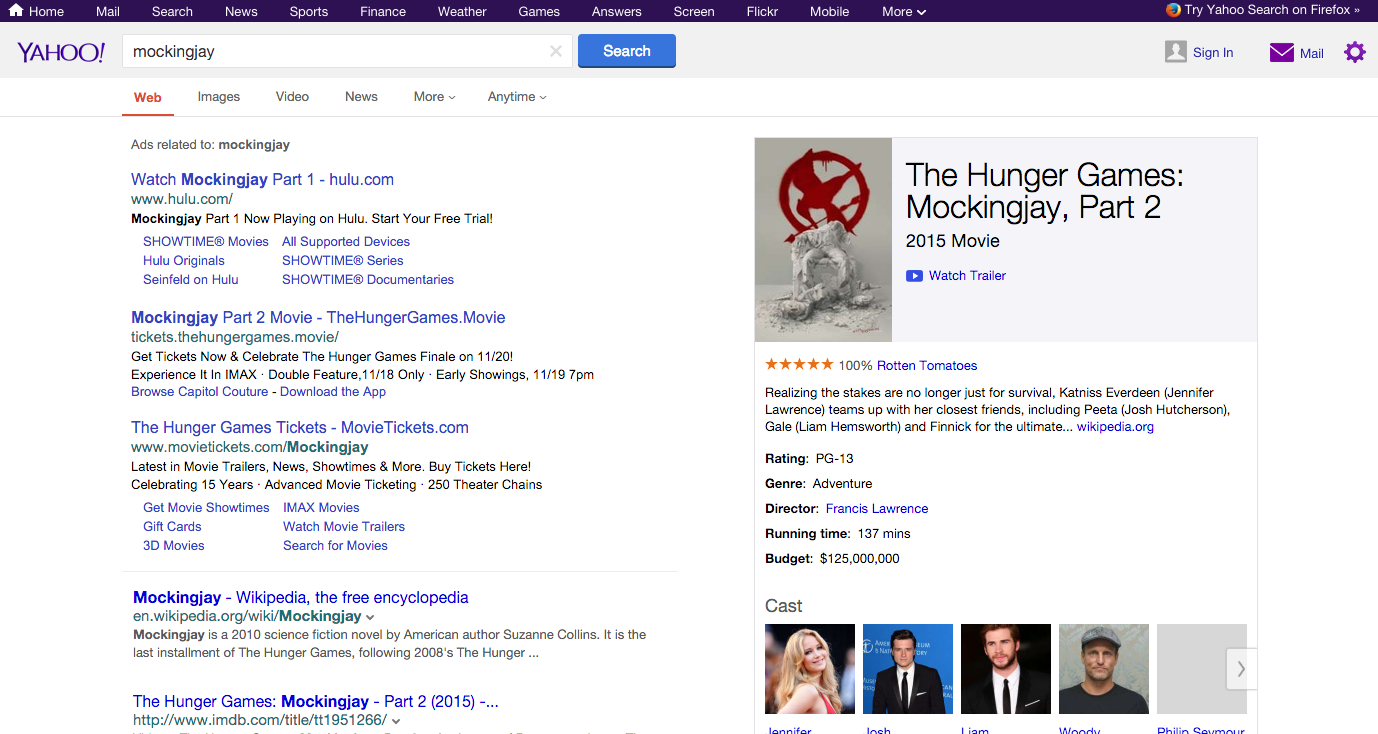Click the Mockingjay Part 2 movie poster
The image size is (1378, 734).
coord(823,240)
